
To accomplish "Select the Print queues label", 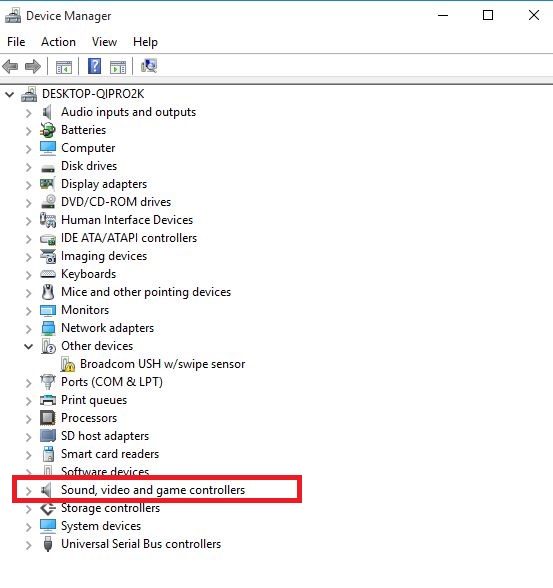I will pyautogui.click(x=94, y=400).
